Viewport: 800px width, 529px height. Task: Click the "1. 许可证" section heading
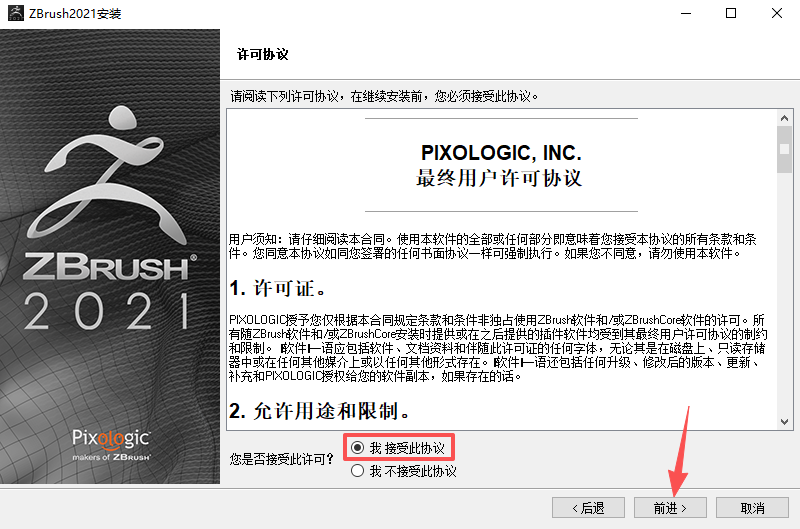tap(278, 289)
